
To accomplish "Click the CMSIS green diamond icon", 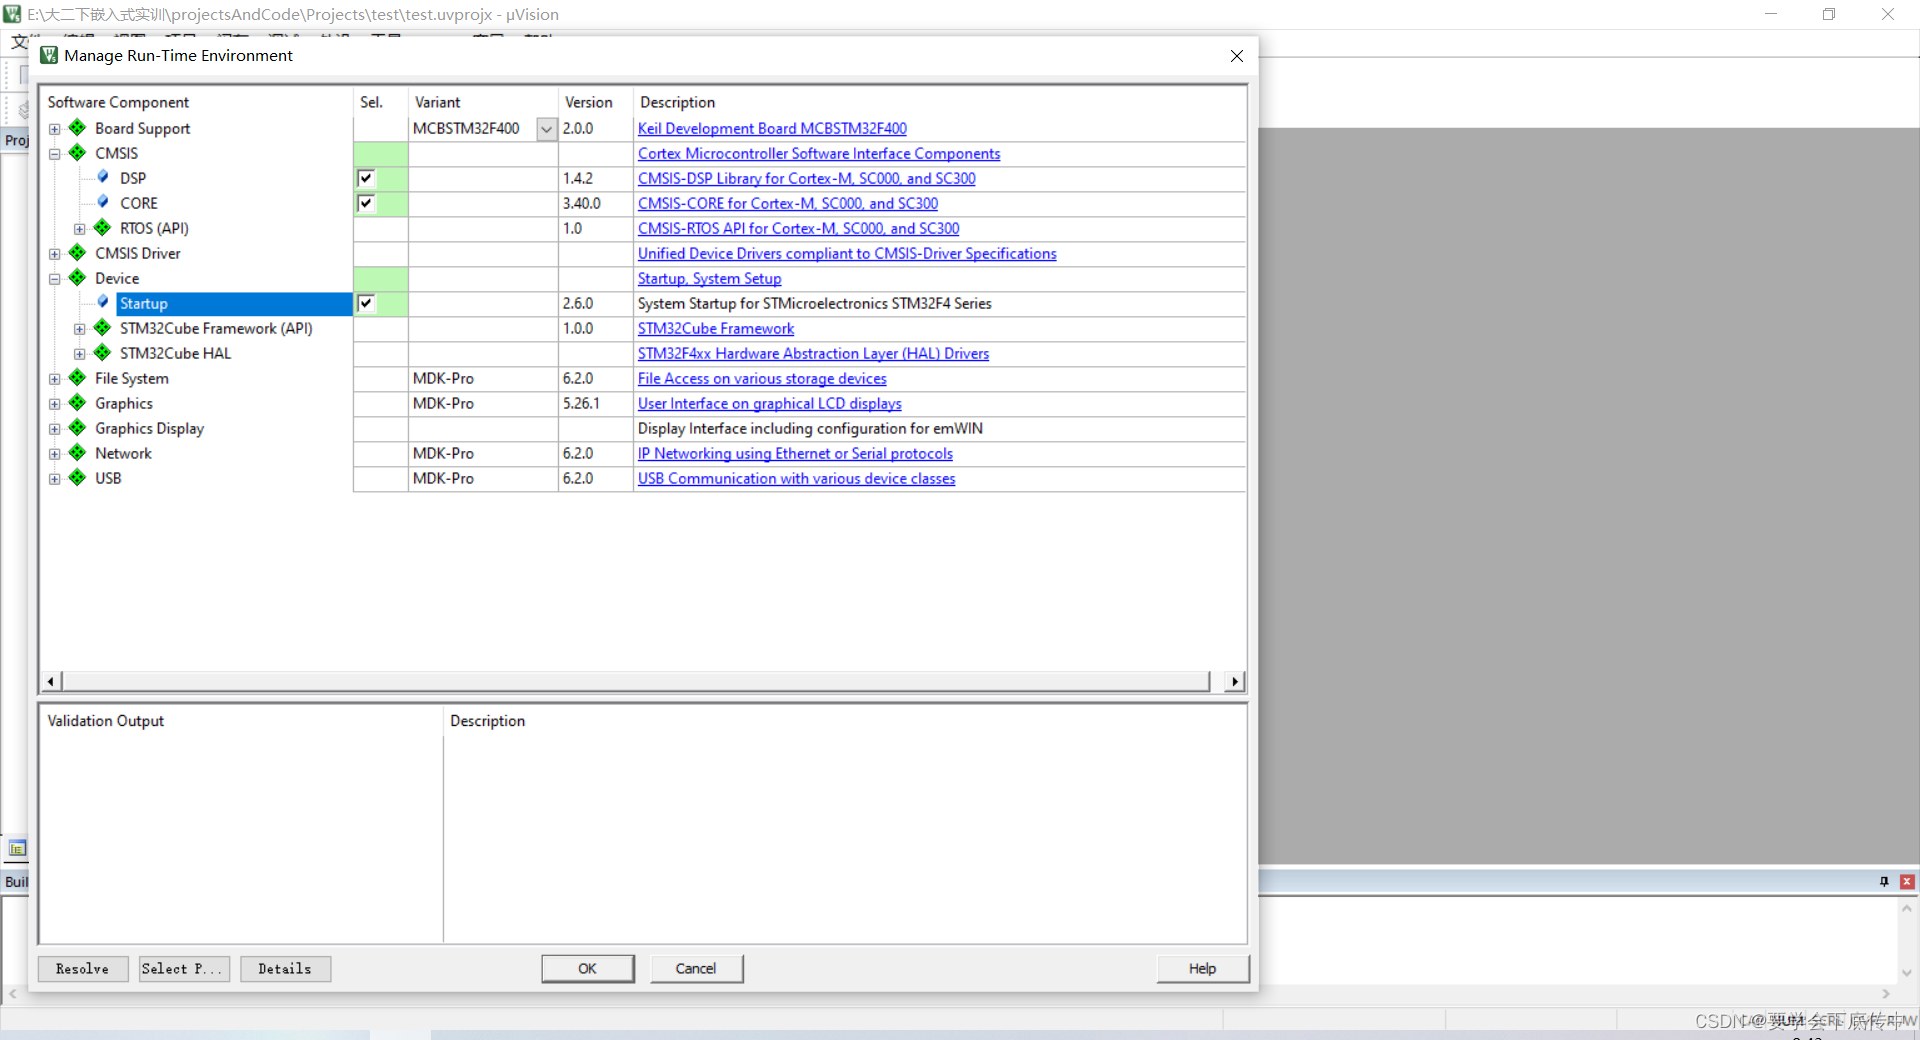I will pyautogui.click(x=77, y=153).
